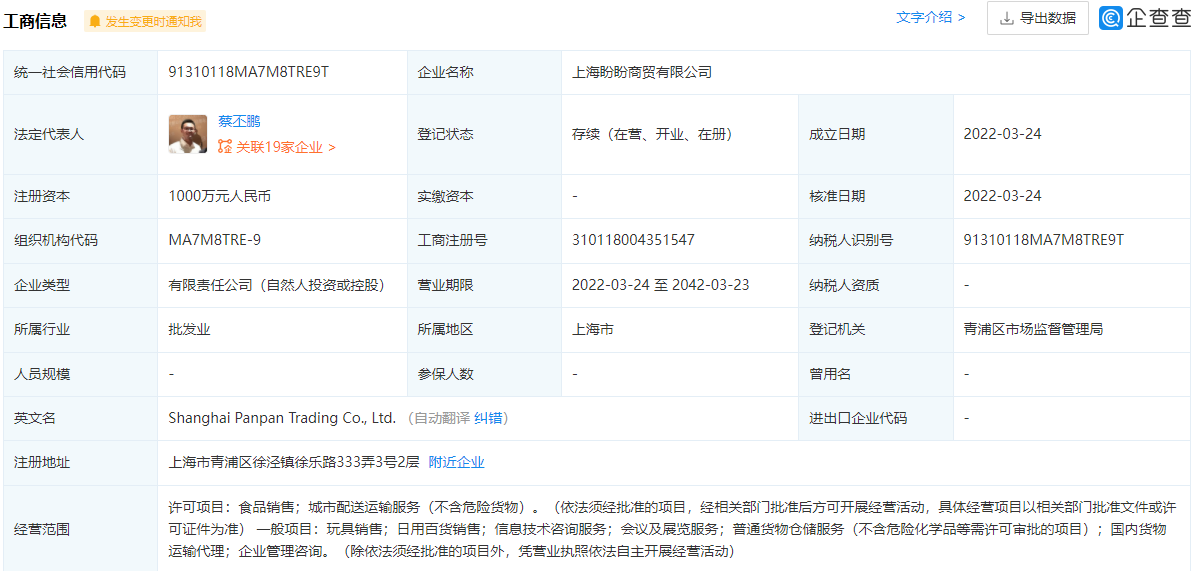This screenshot has height=571, width=1194.
Task: Select English name Shanghai Panpan Trading Co., Ltd.
Action: (x=283, y=418)
